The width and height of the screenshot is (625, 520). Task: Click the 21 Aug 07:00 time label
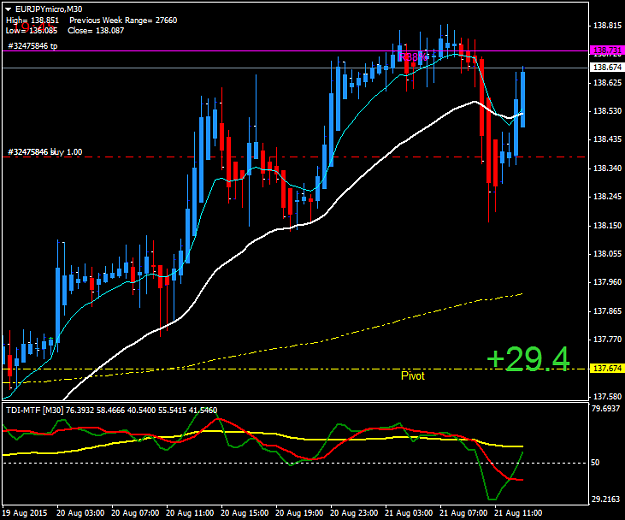point(463,513)
